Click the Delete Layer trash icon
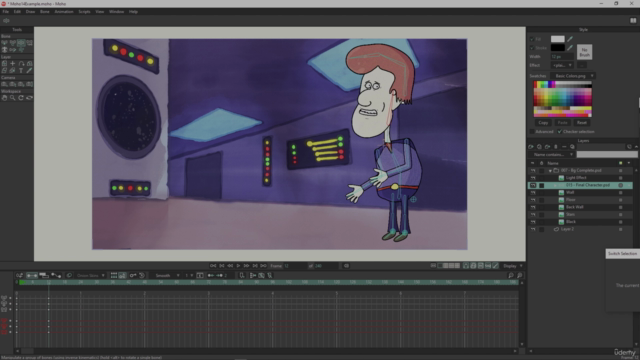Viewport: 640px width, 360px height. click(x=556, y=147)
